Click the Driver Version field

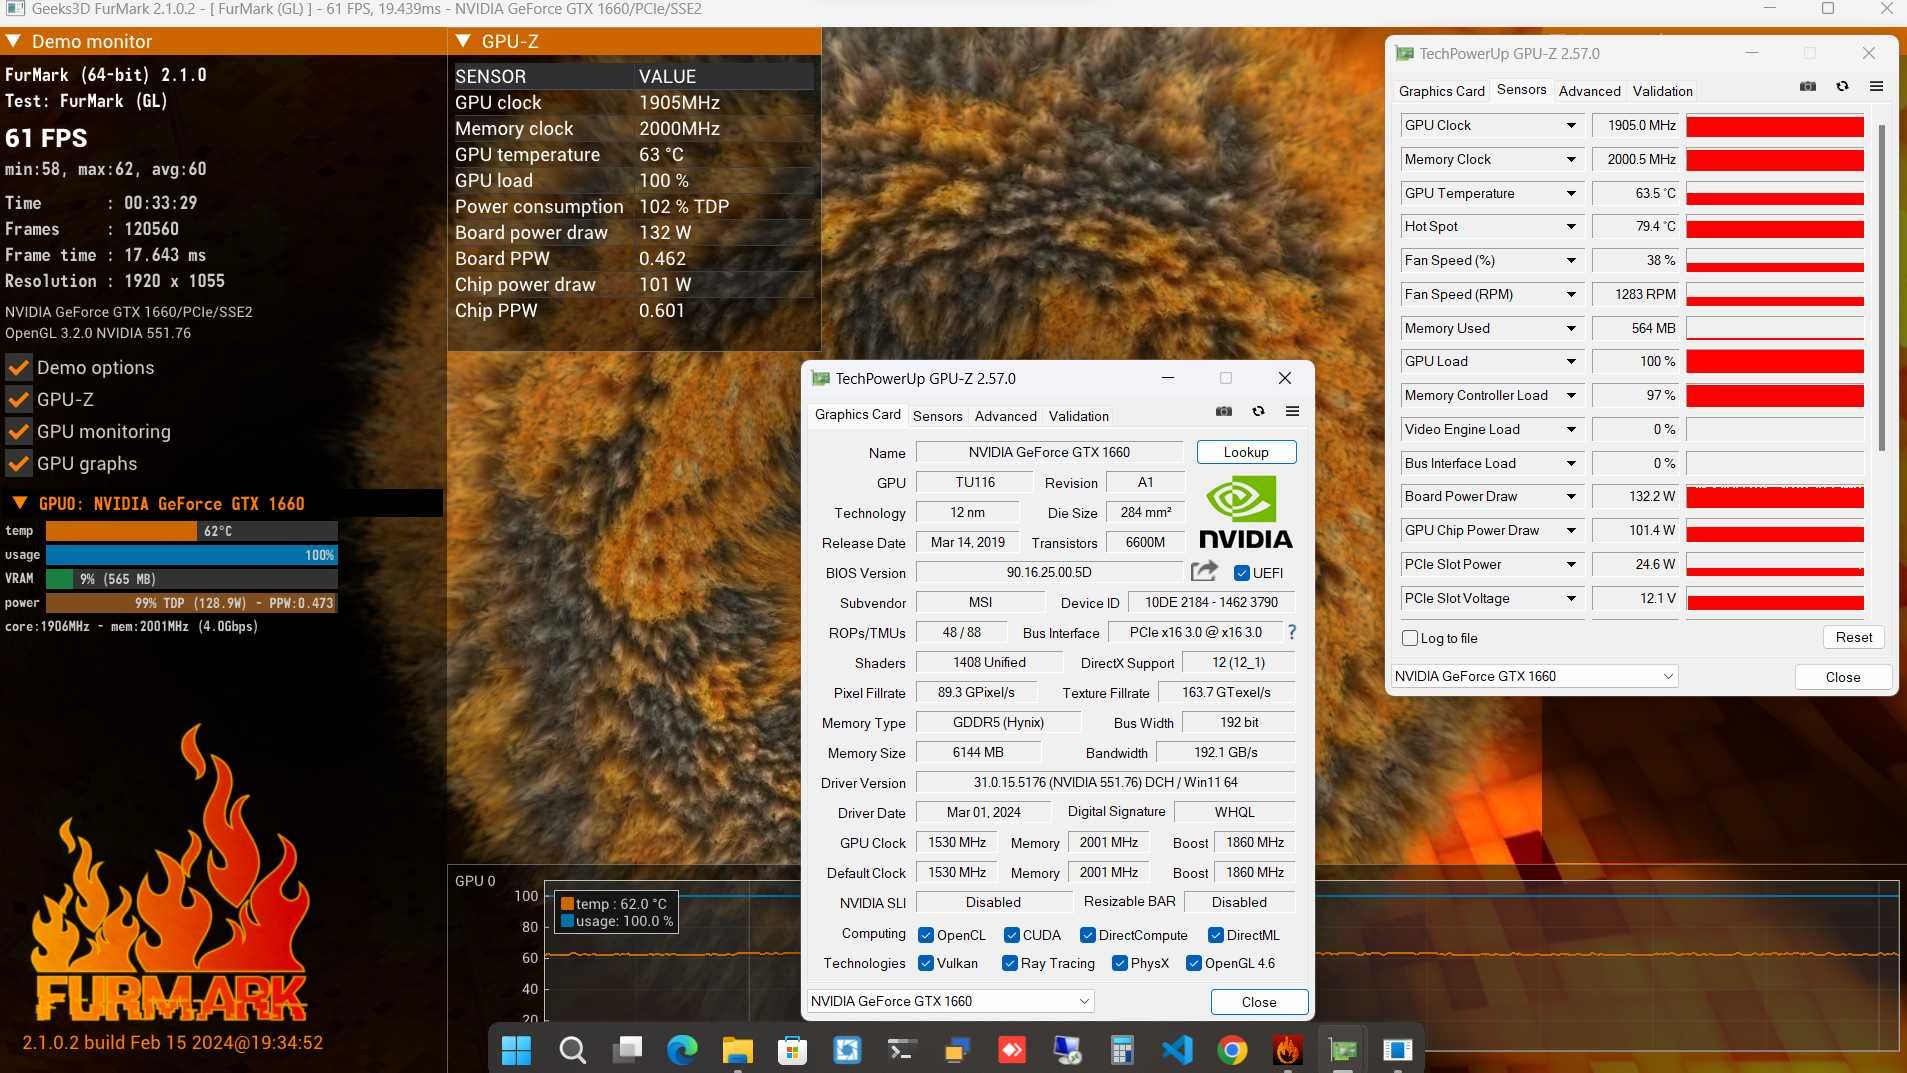(1105, 782)
